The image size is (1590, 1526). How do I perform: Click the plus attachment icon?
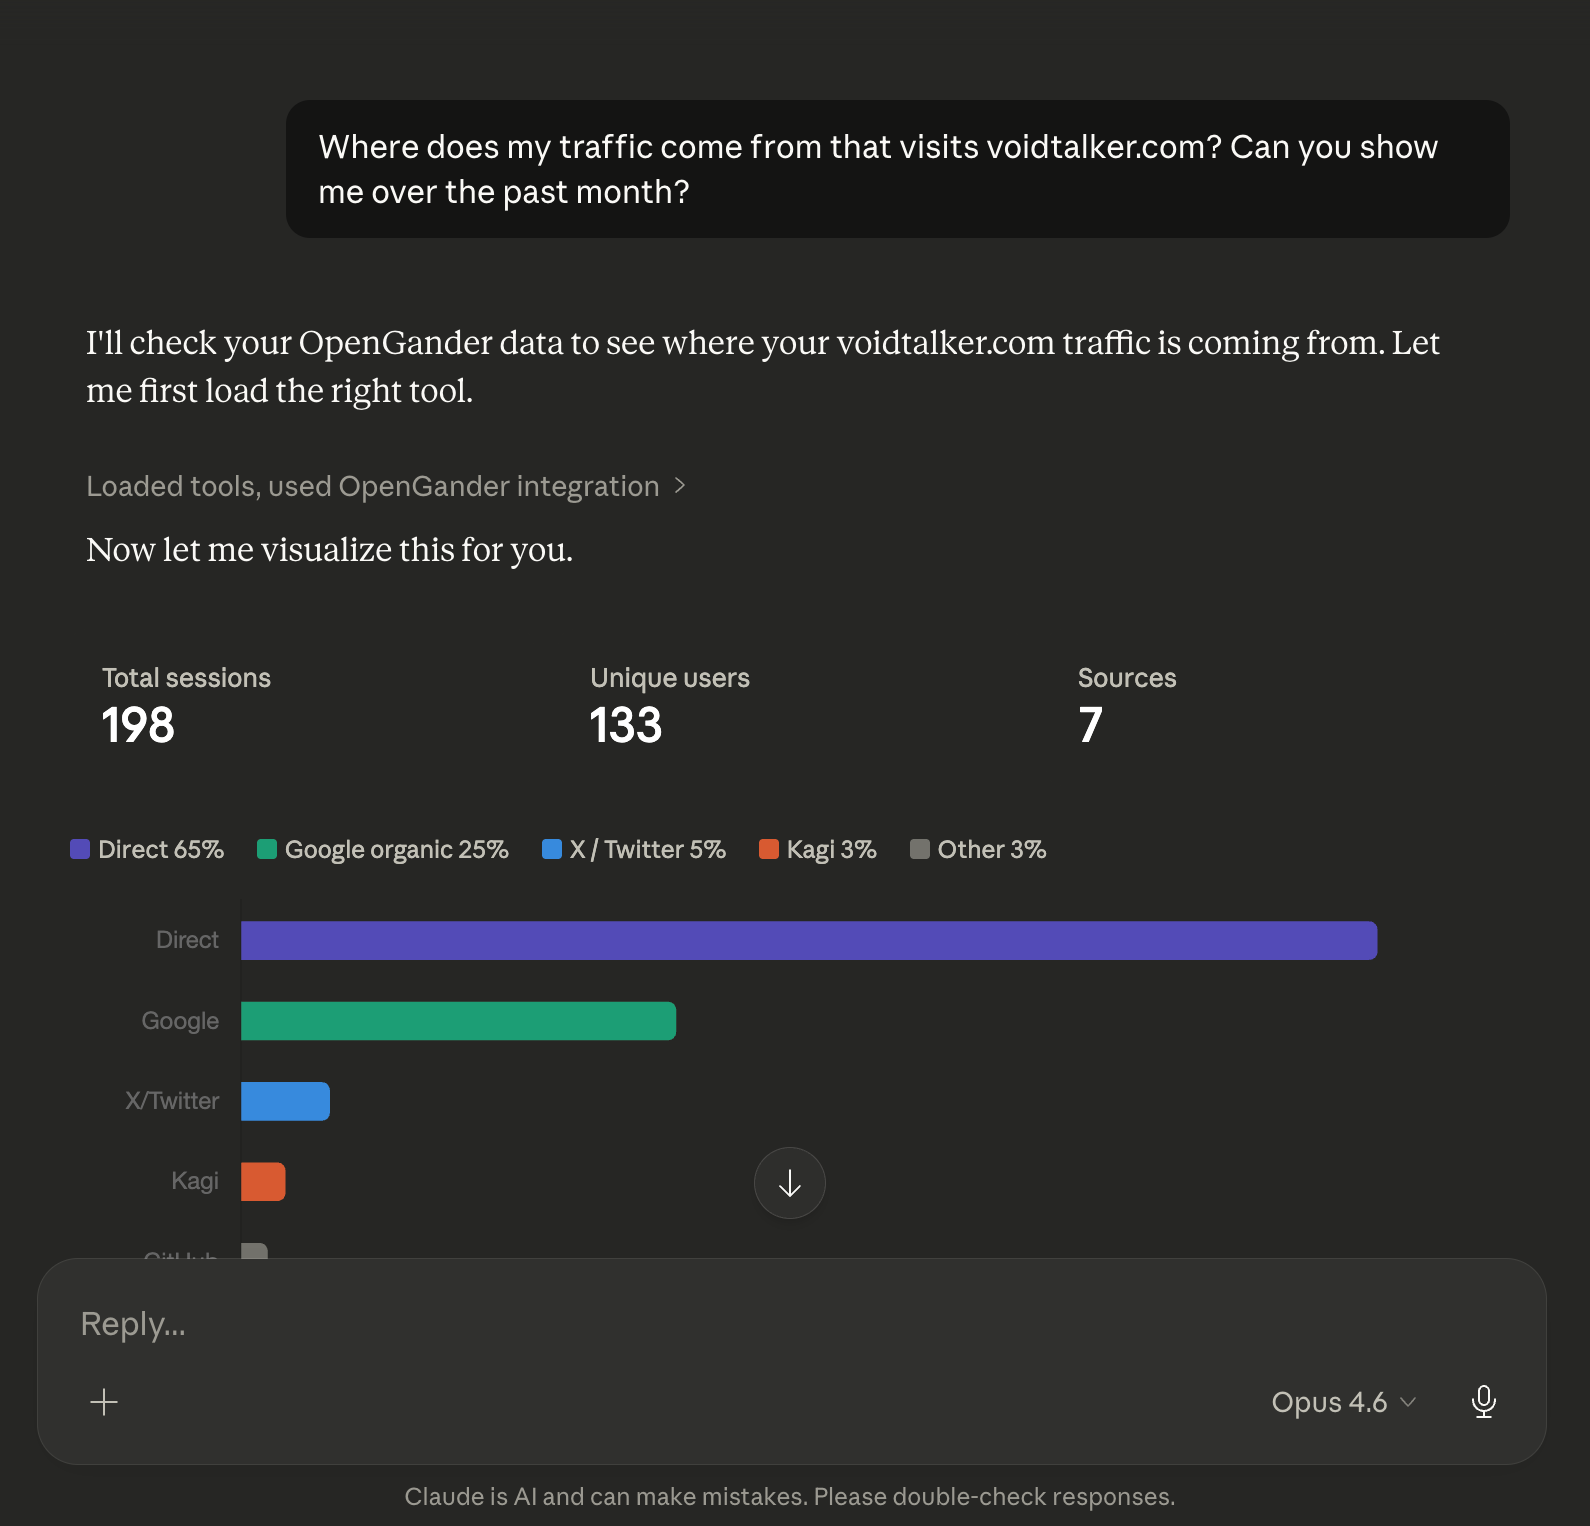click(x=104, y=1402)
